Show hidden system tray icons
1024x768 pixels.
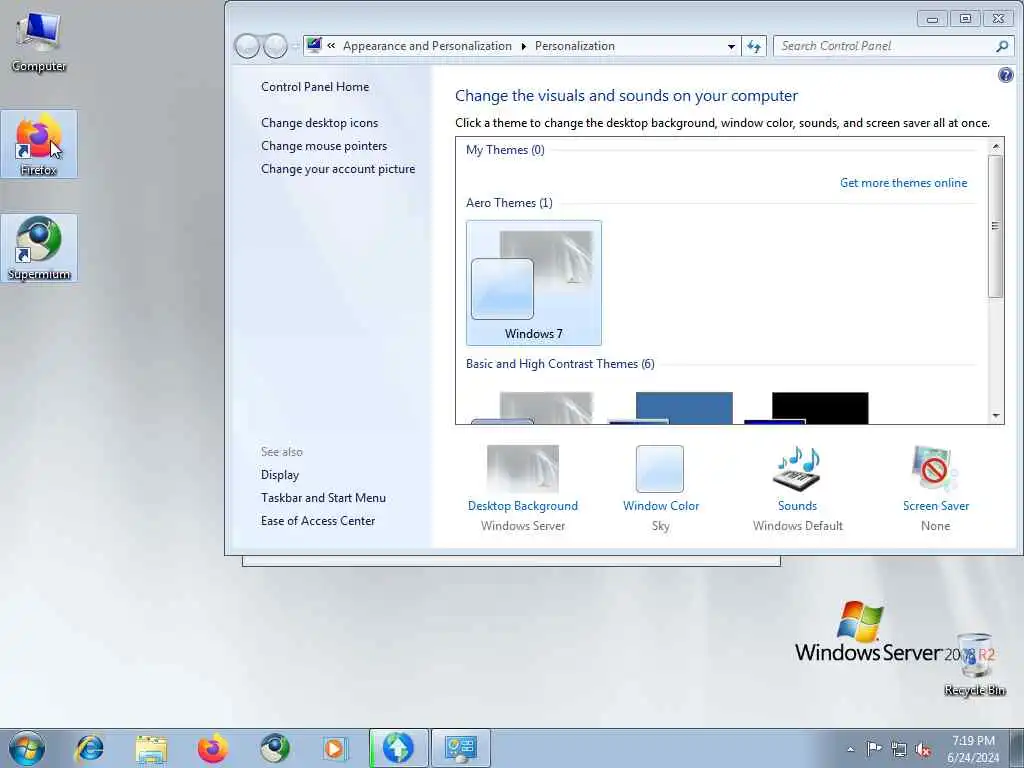click(x=850, y=749)
